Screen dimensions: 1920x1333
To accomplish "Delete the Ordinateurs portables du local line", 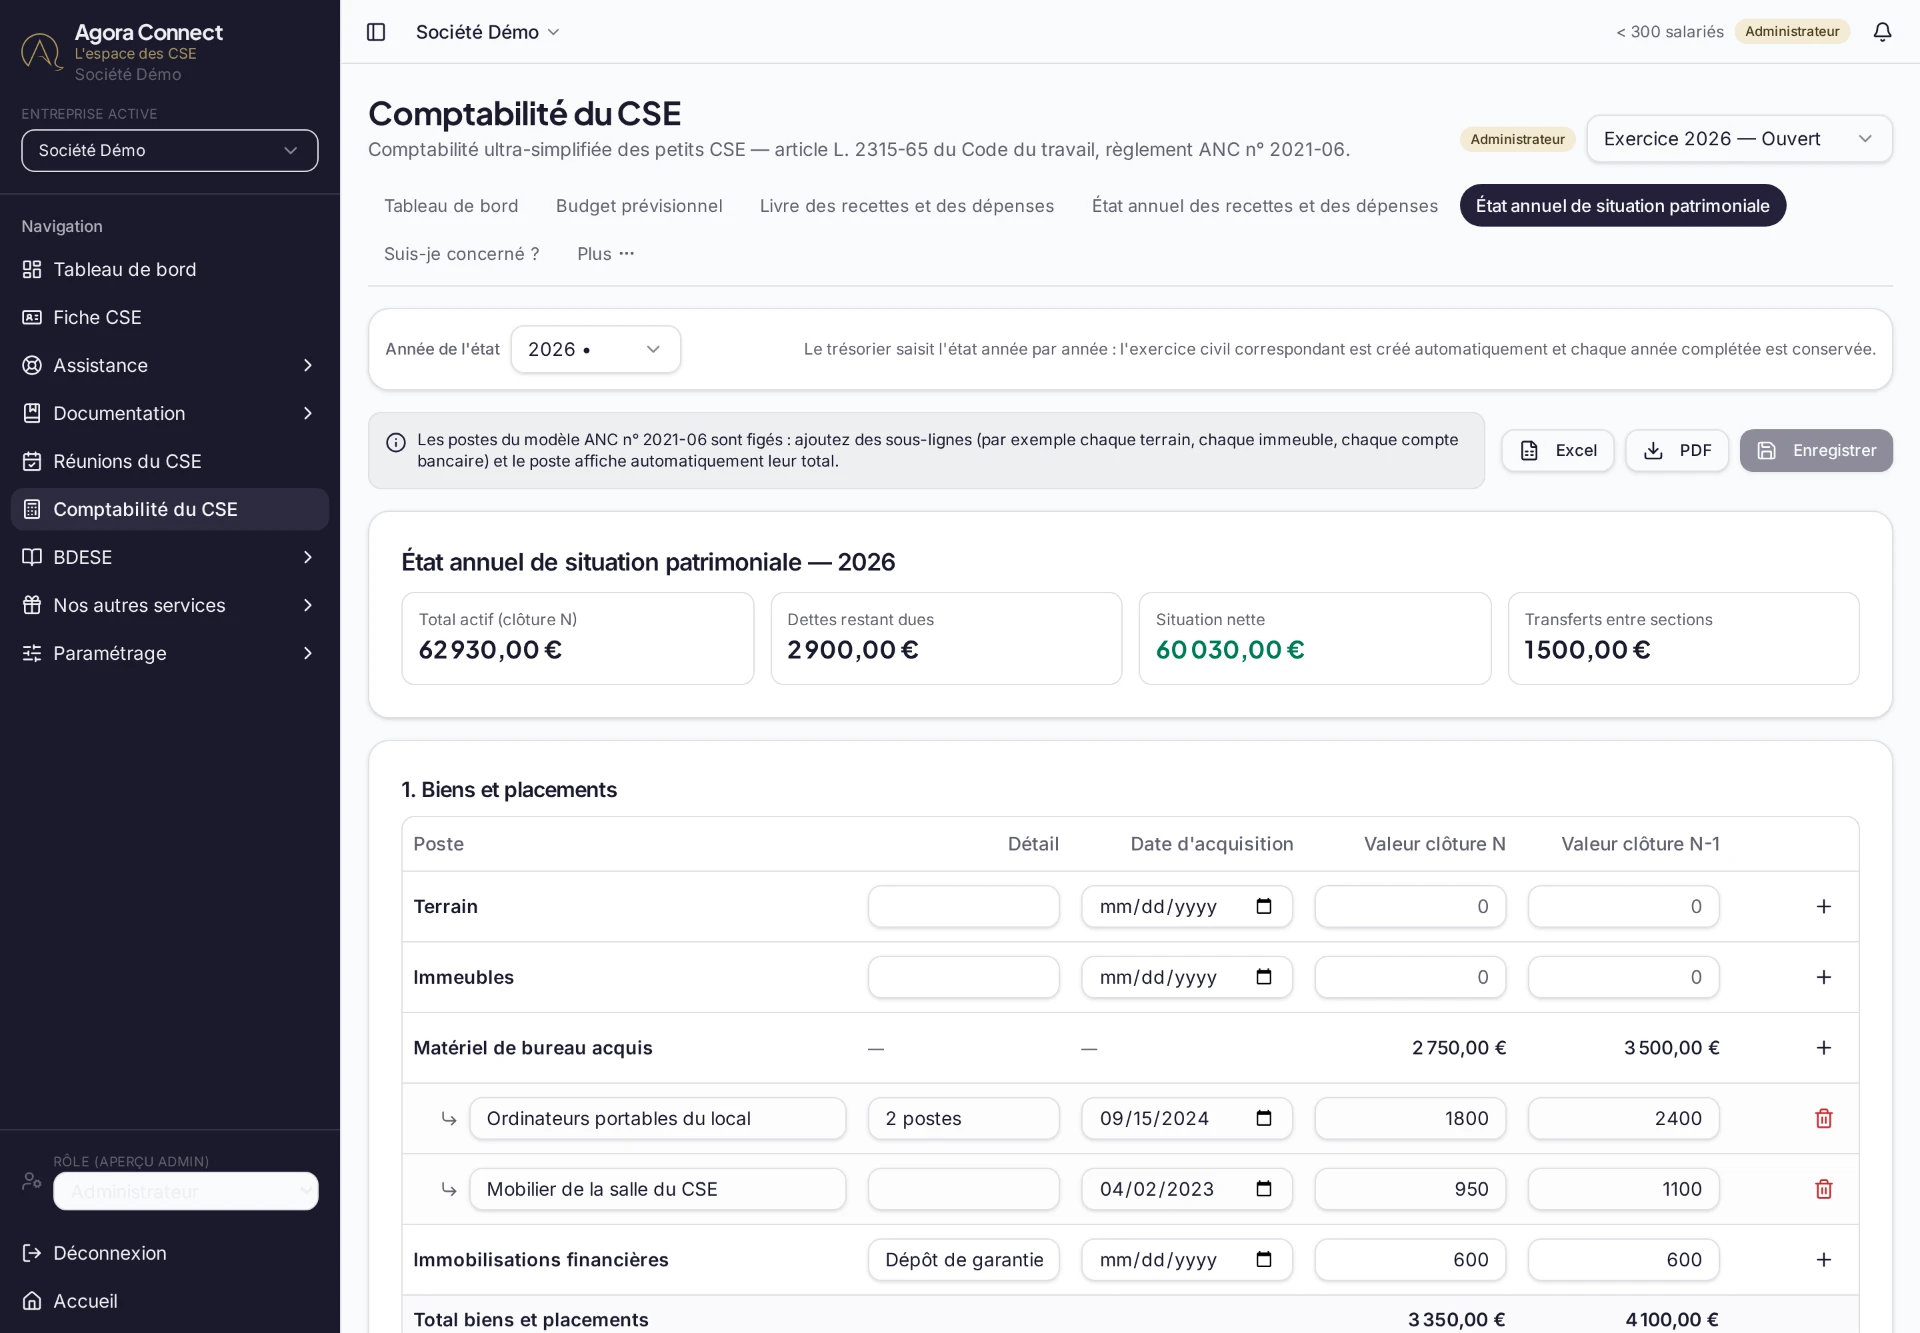I will [x=1823, y=1118].
